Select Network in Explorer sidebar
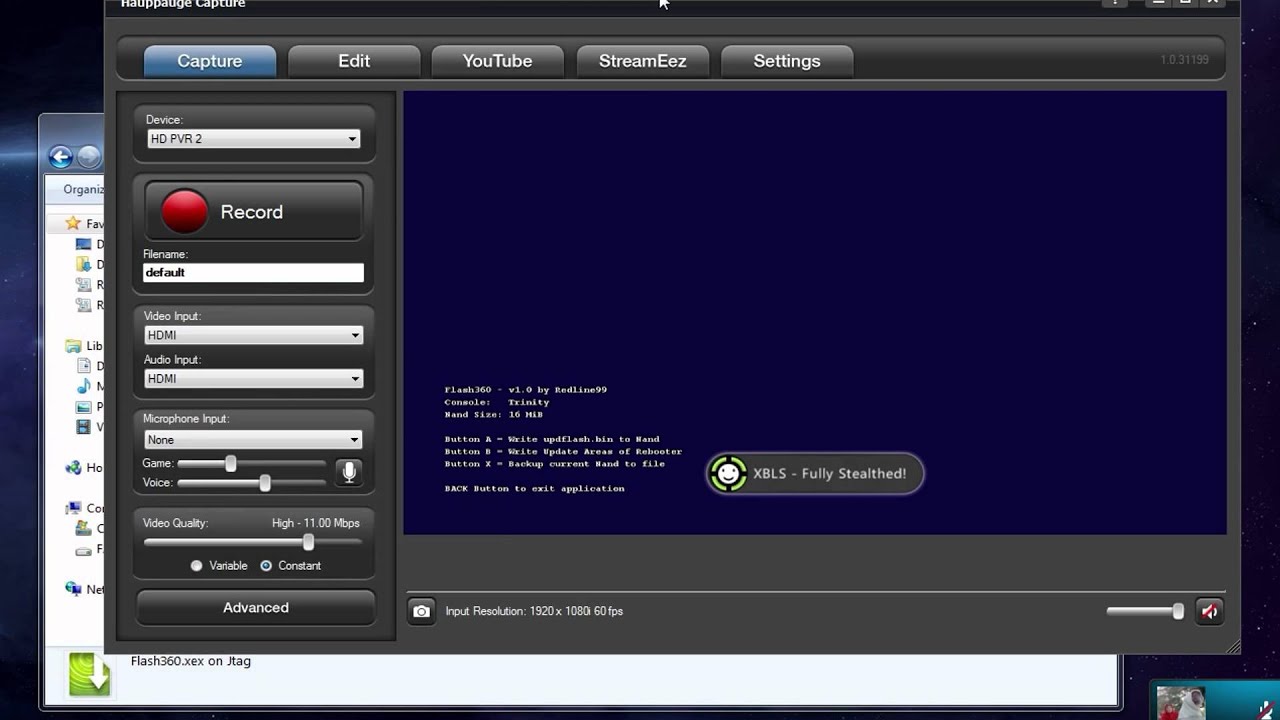The image size is (1280, 720). 84,589
